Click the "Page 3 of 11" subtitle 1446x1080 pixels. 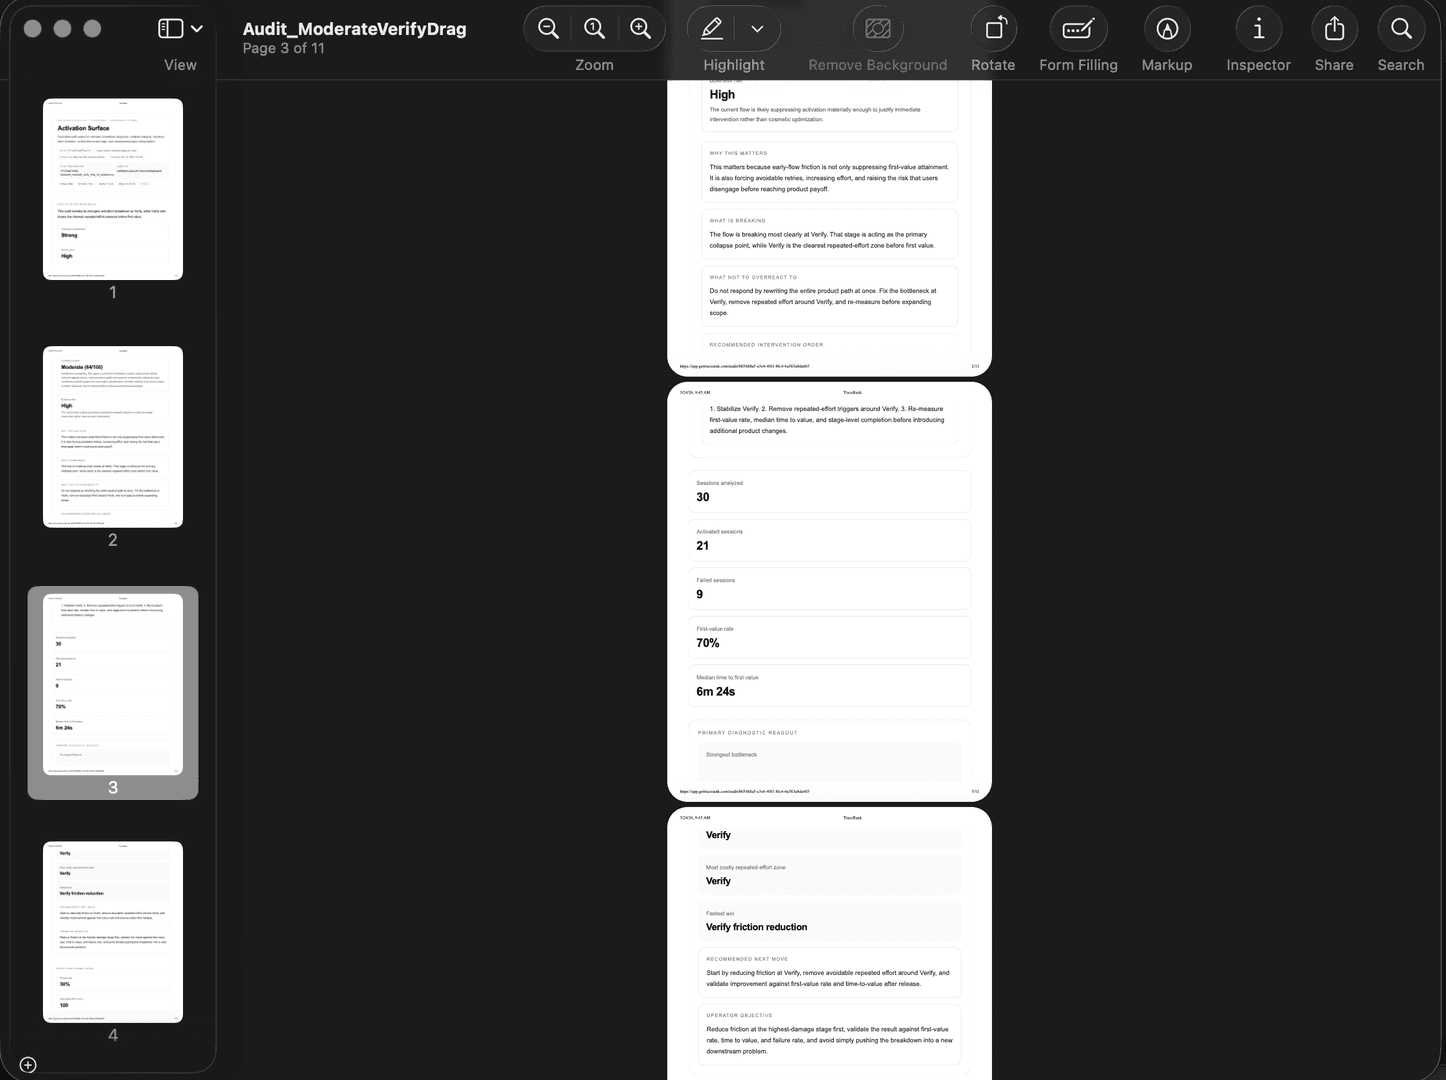(283, 48)
